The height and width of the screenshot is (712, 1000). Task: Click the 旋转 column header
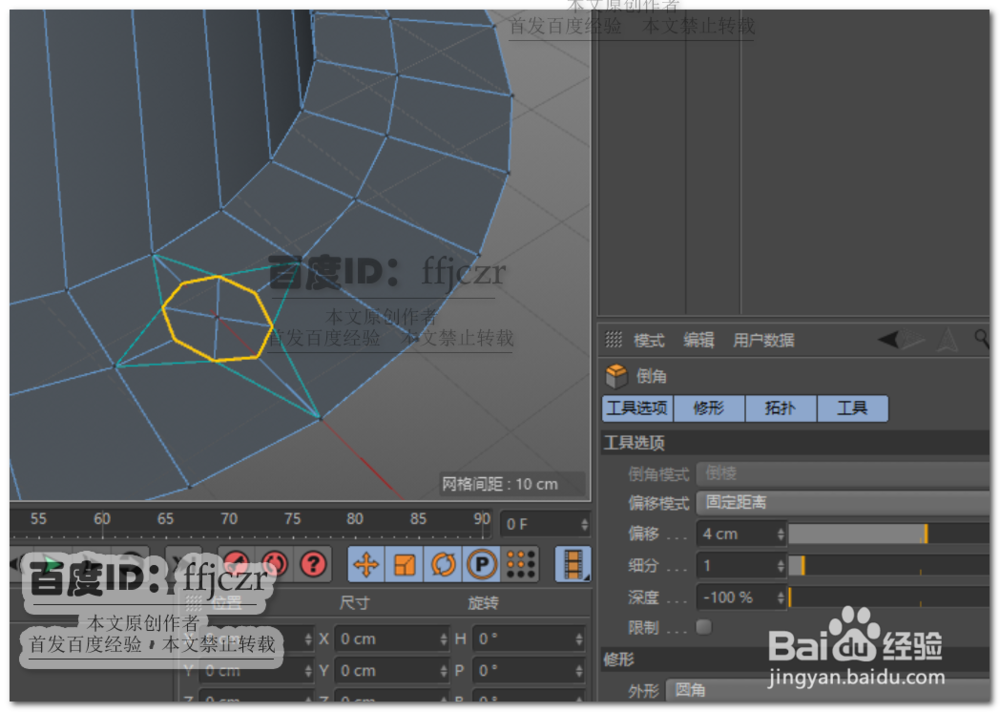click(483, 603)
